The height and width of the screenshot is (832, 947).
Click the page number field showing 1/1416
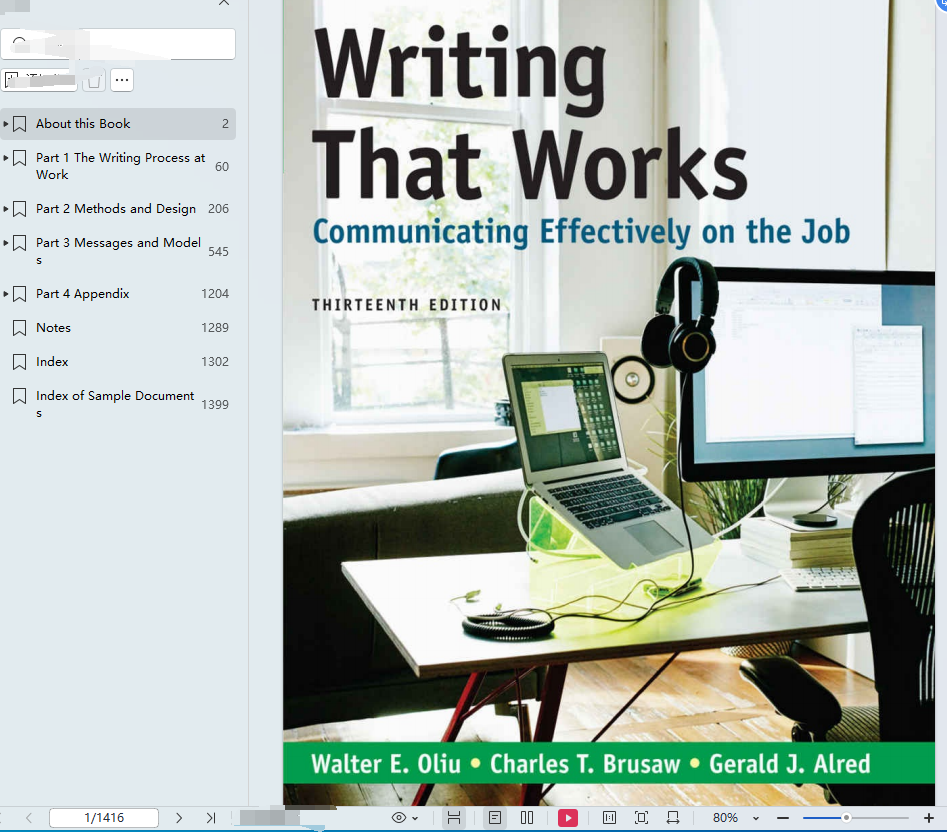pos(104,818)
